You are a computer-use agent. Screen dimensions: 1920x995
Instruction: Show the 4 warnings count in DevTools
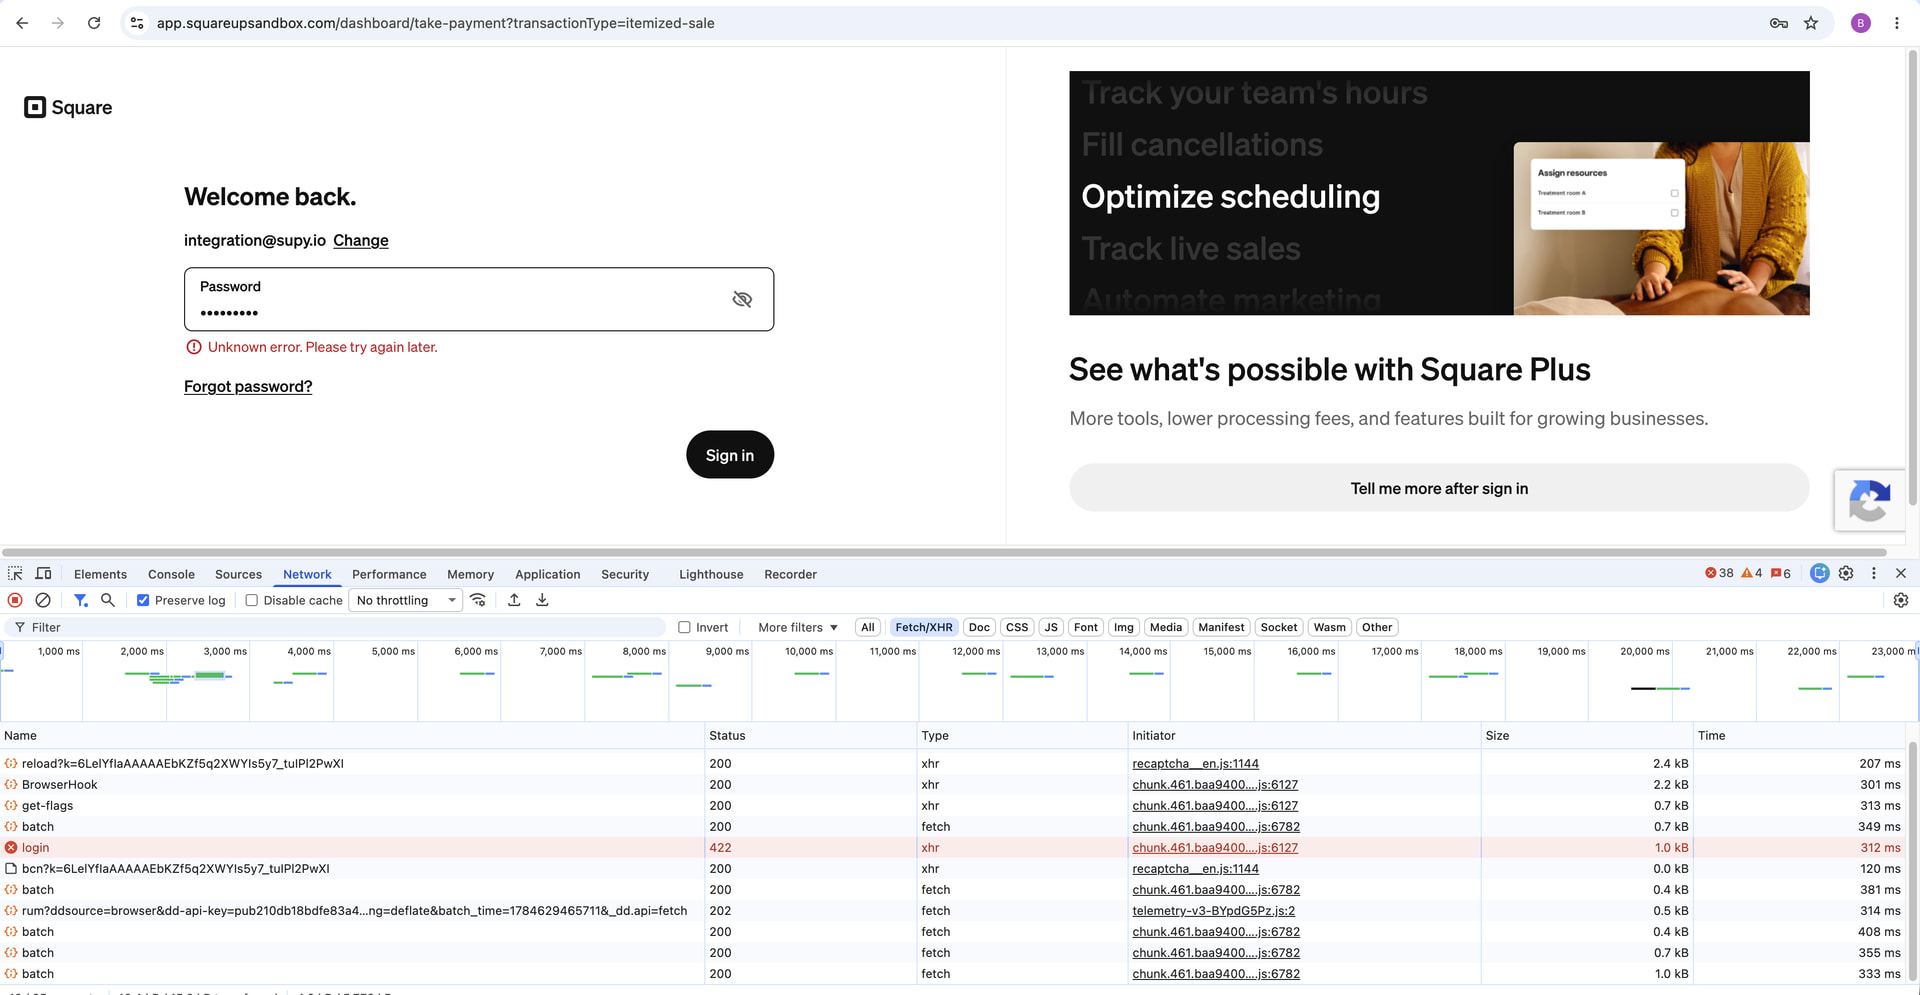1752,573
